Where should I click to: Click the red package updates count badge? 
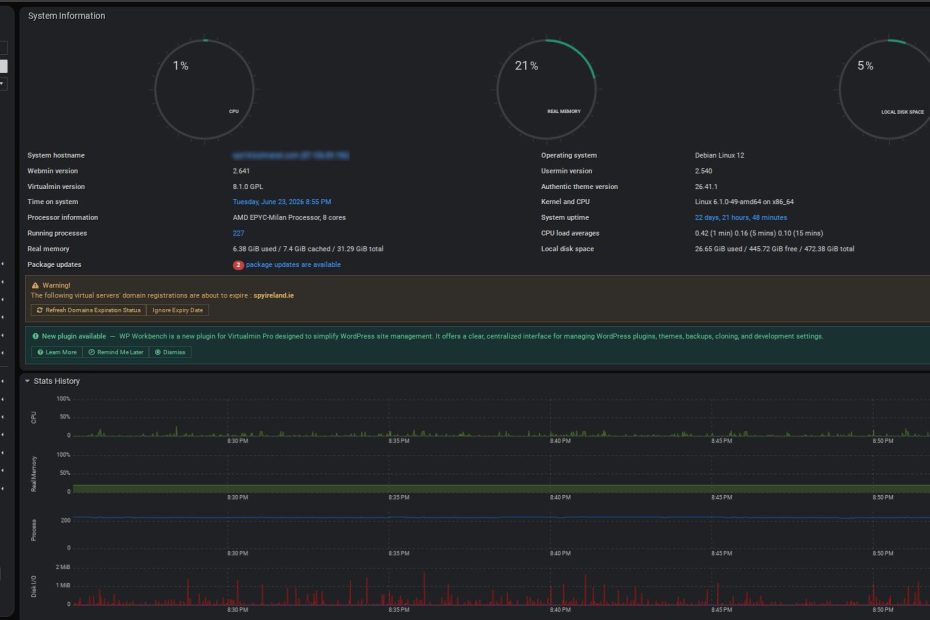point(238,265)
